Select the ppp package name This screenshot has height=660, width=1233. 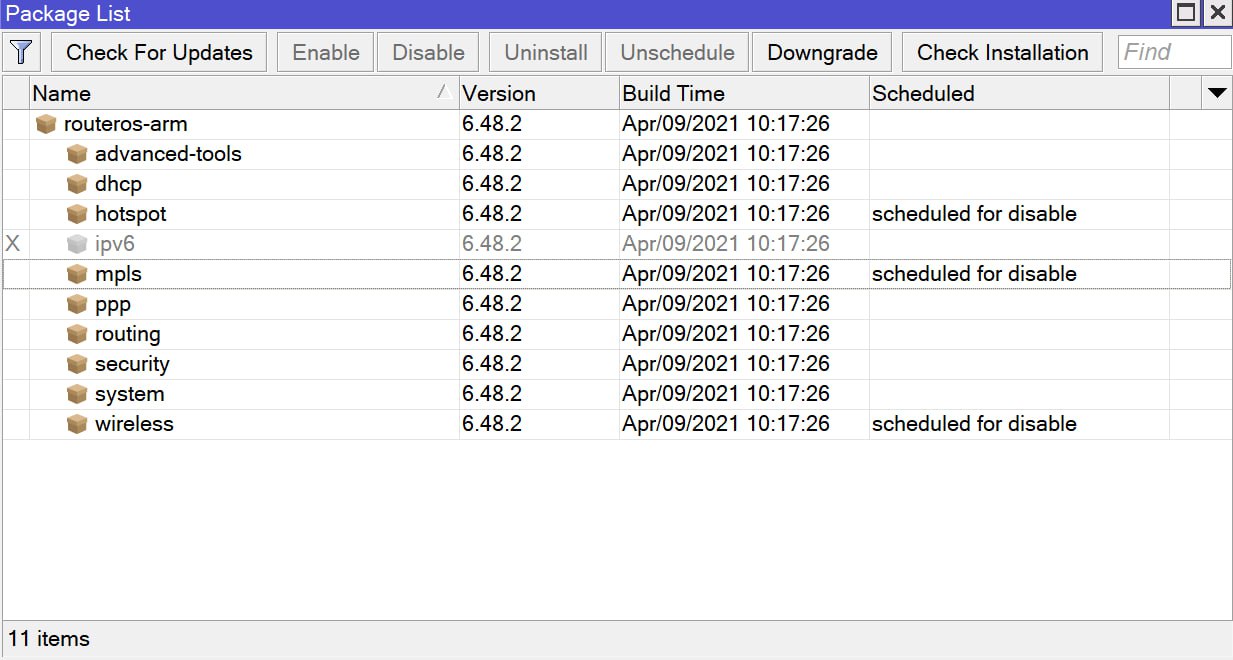pos(113,304)
